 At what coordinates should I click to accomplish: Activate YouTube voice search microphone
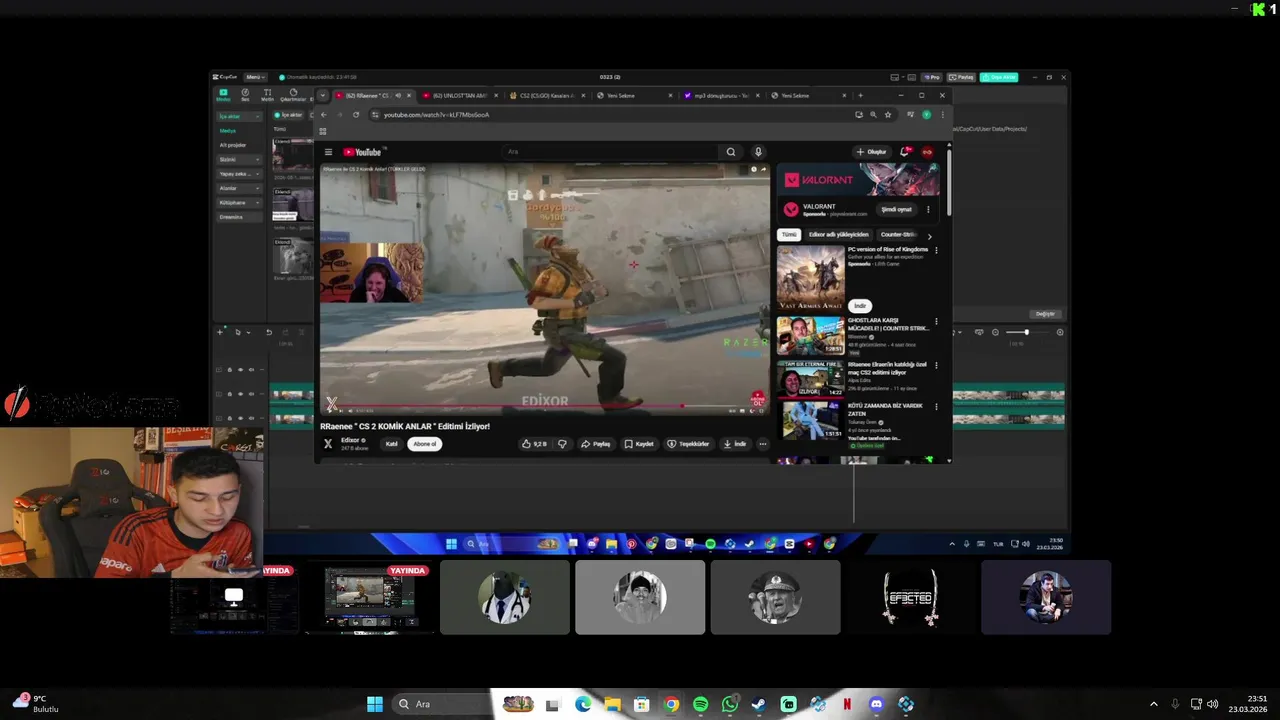click(x=758, y=152)
